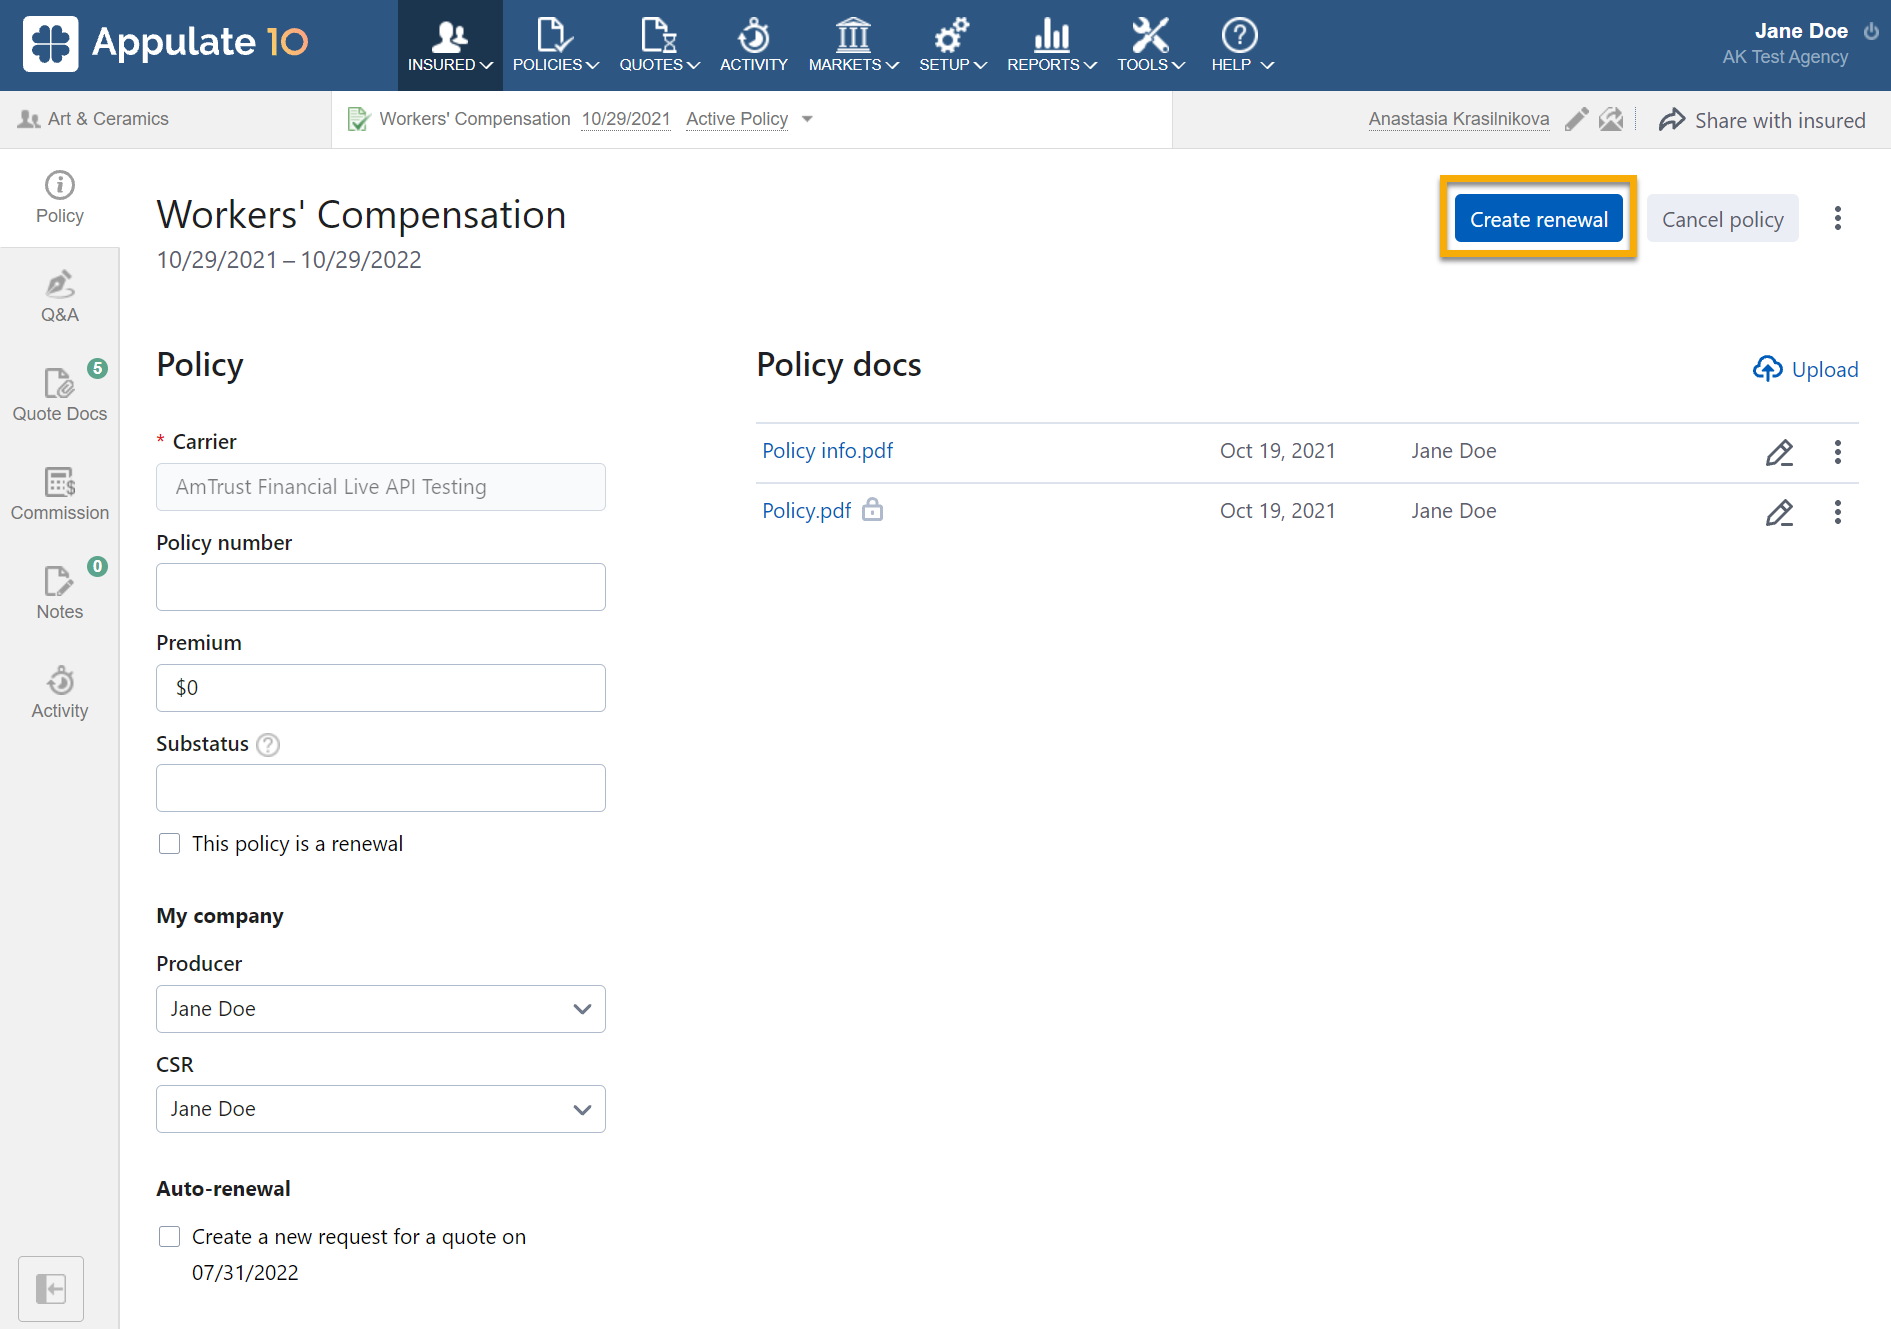Open the CSR dropdown
The height and width of the screenshot is (1329, 1891).
[x=380, y=1109]
